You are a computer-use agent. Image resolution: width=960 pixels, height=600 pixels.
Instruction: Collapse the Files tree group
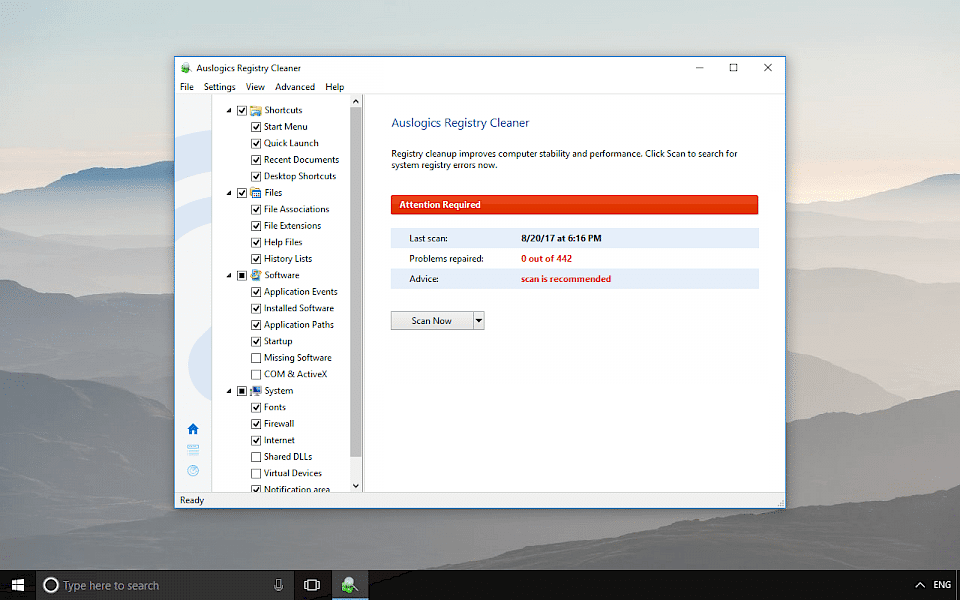pyautogui.click(x=230, y=193)
